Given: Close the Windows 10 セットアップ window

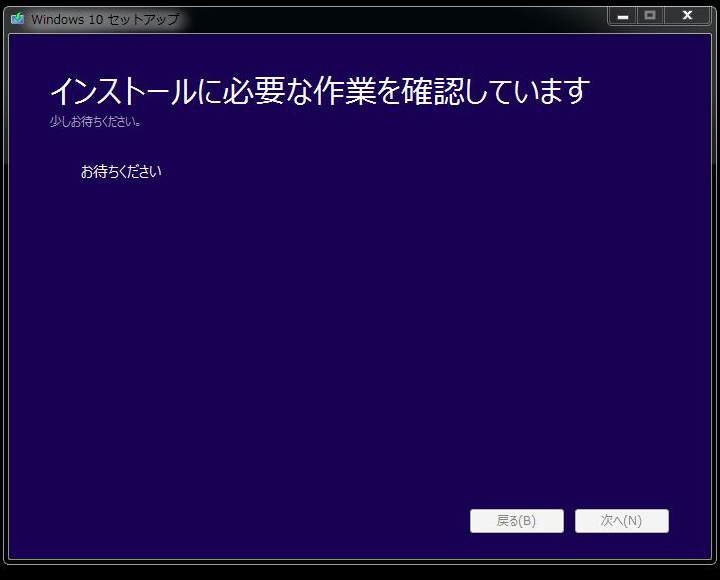Looking at the screenshot, I should [687, 16].
